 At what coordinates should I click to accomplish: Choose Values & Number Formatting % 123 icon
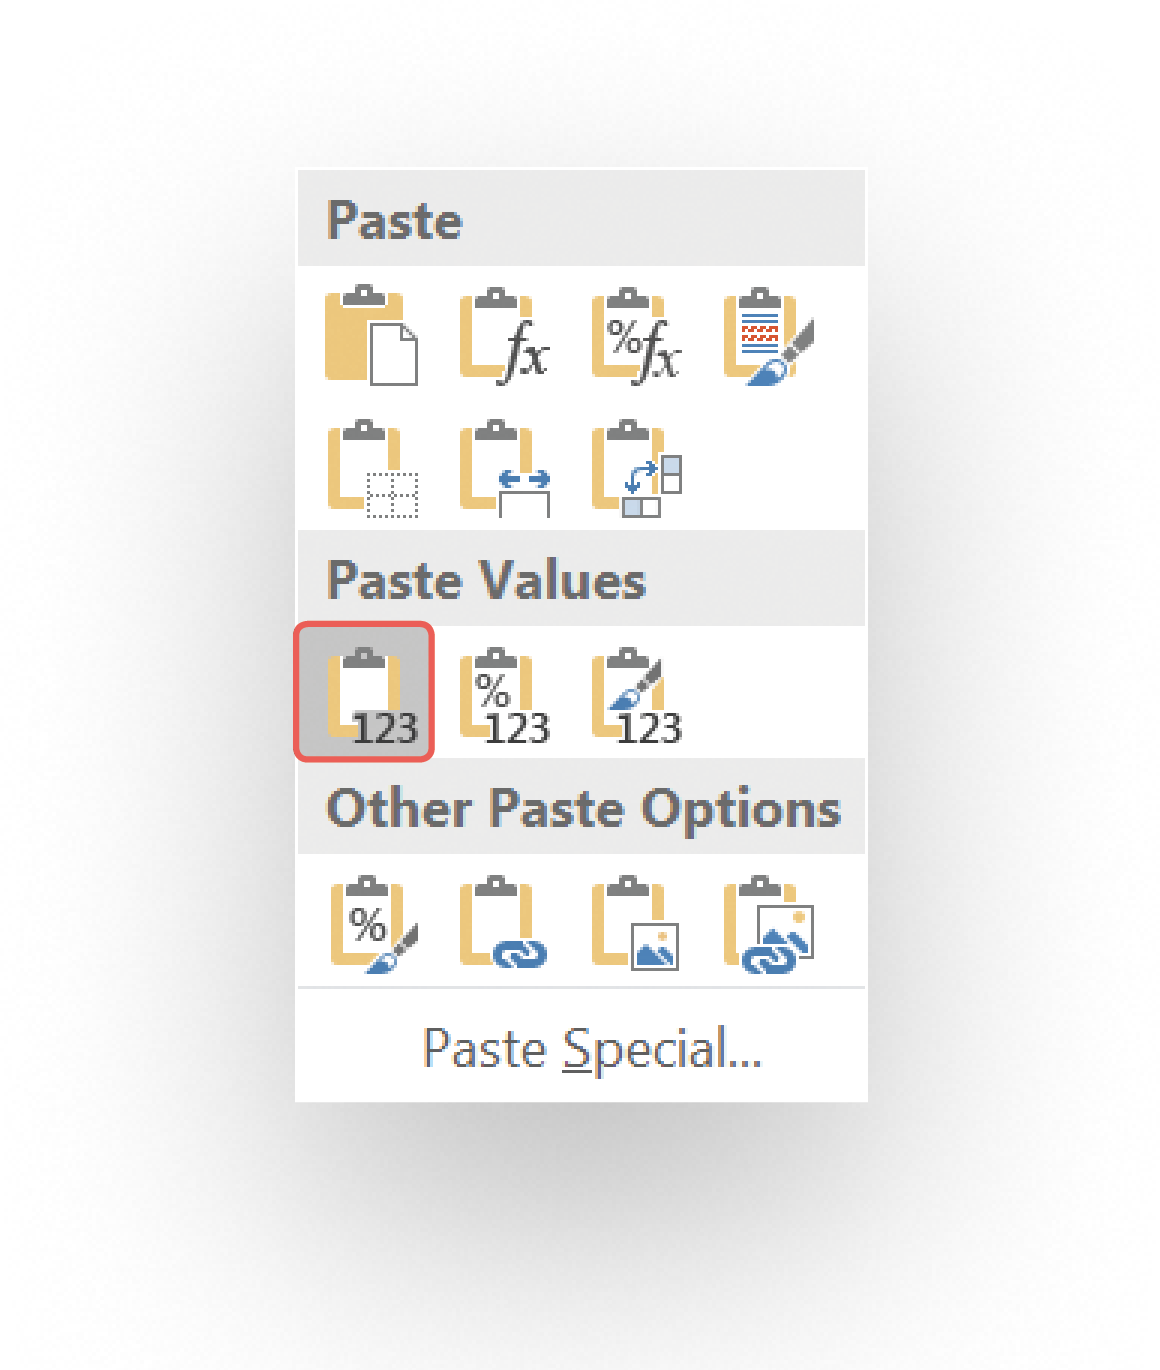pos(504,697)
